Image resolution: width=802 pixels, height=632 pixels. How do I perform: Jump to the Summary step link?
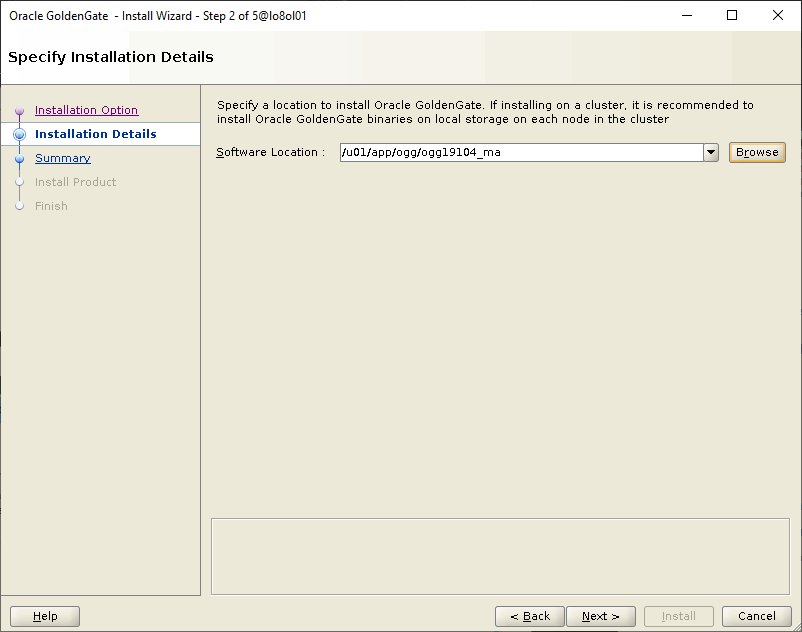click(62, 158)
